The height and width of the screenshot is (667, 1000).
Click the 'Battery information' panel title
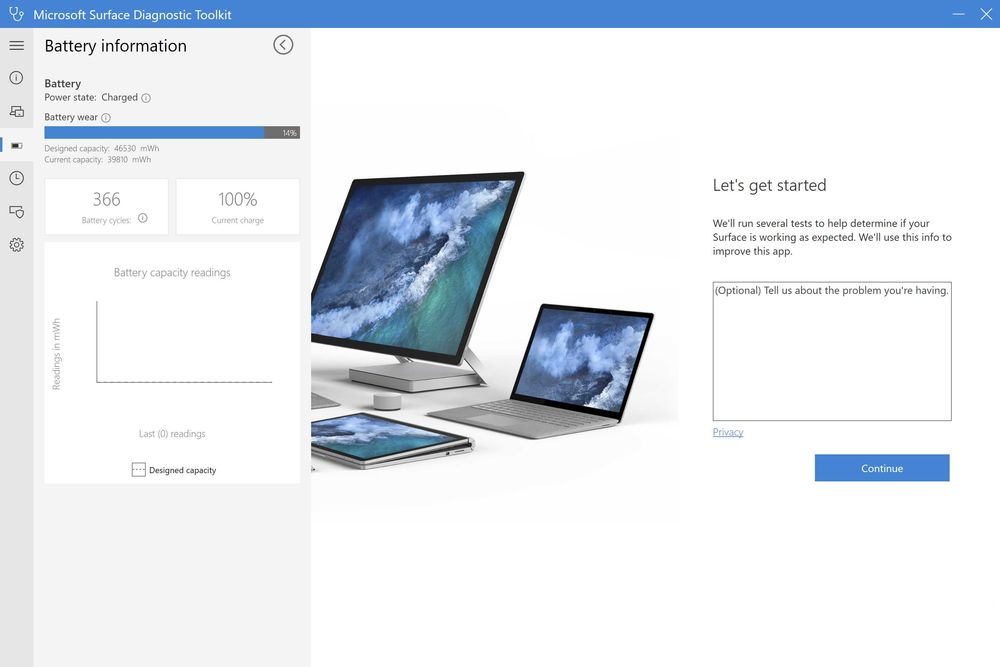[115, 46]
